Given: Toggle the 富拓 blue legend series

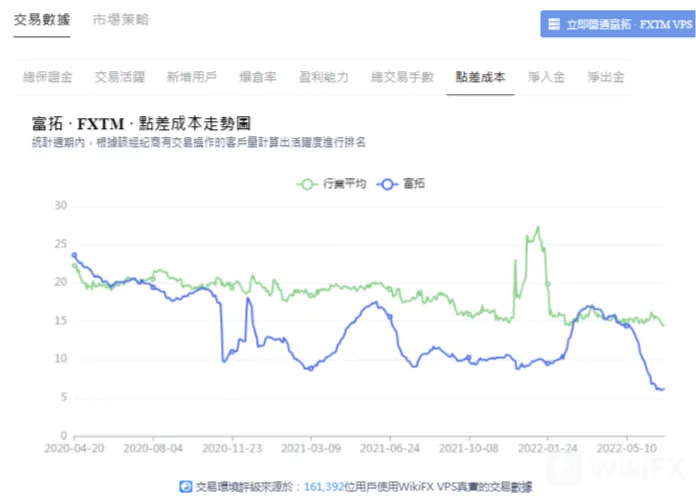Looking at the screenshot, I should 401,184.
